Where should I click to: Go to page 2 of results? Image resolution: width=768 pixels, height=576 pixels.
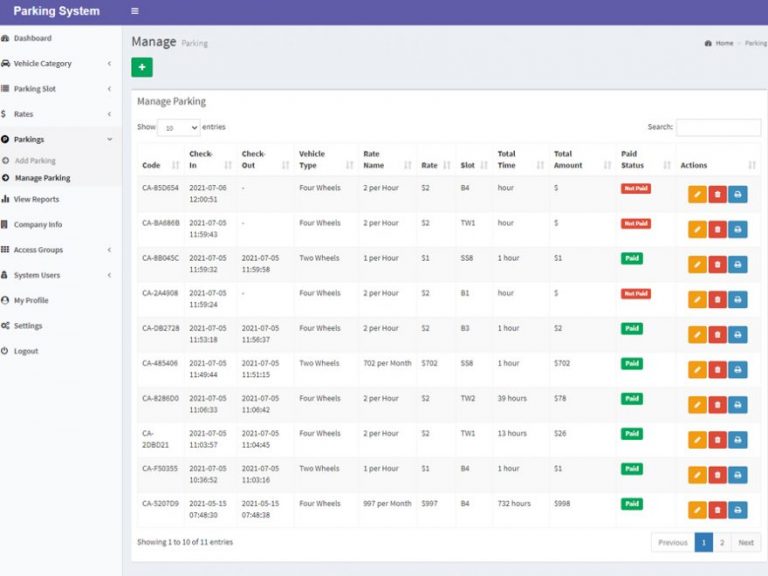click(x=722, y=542)
